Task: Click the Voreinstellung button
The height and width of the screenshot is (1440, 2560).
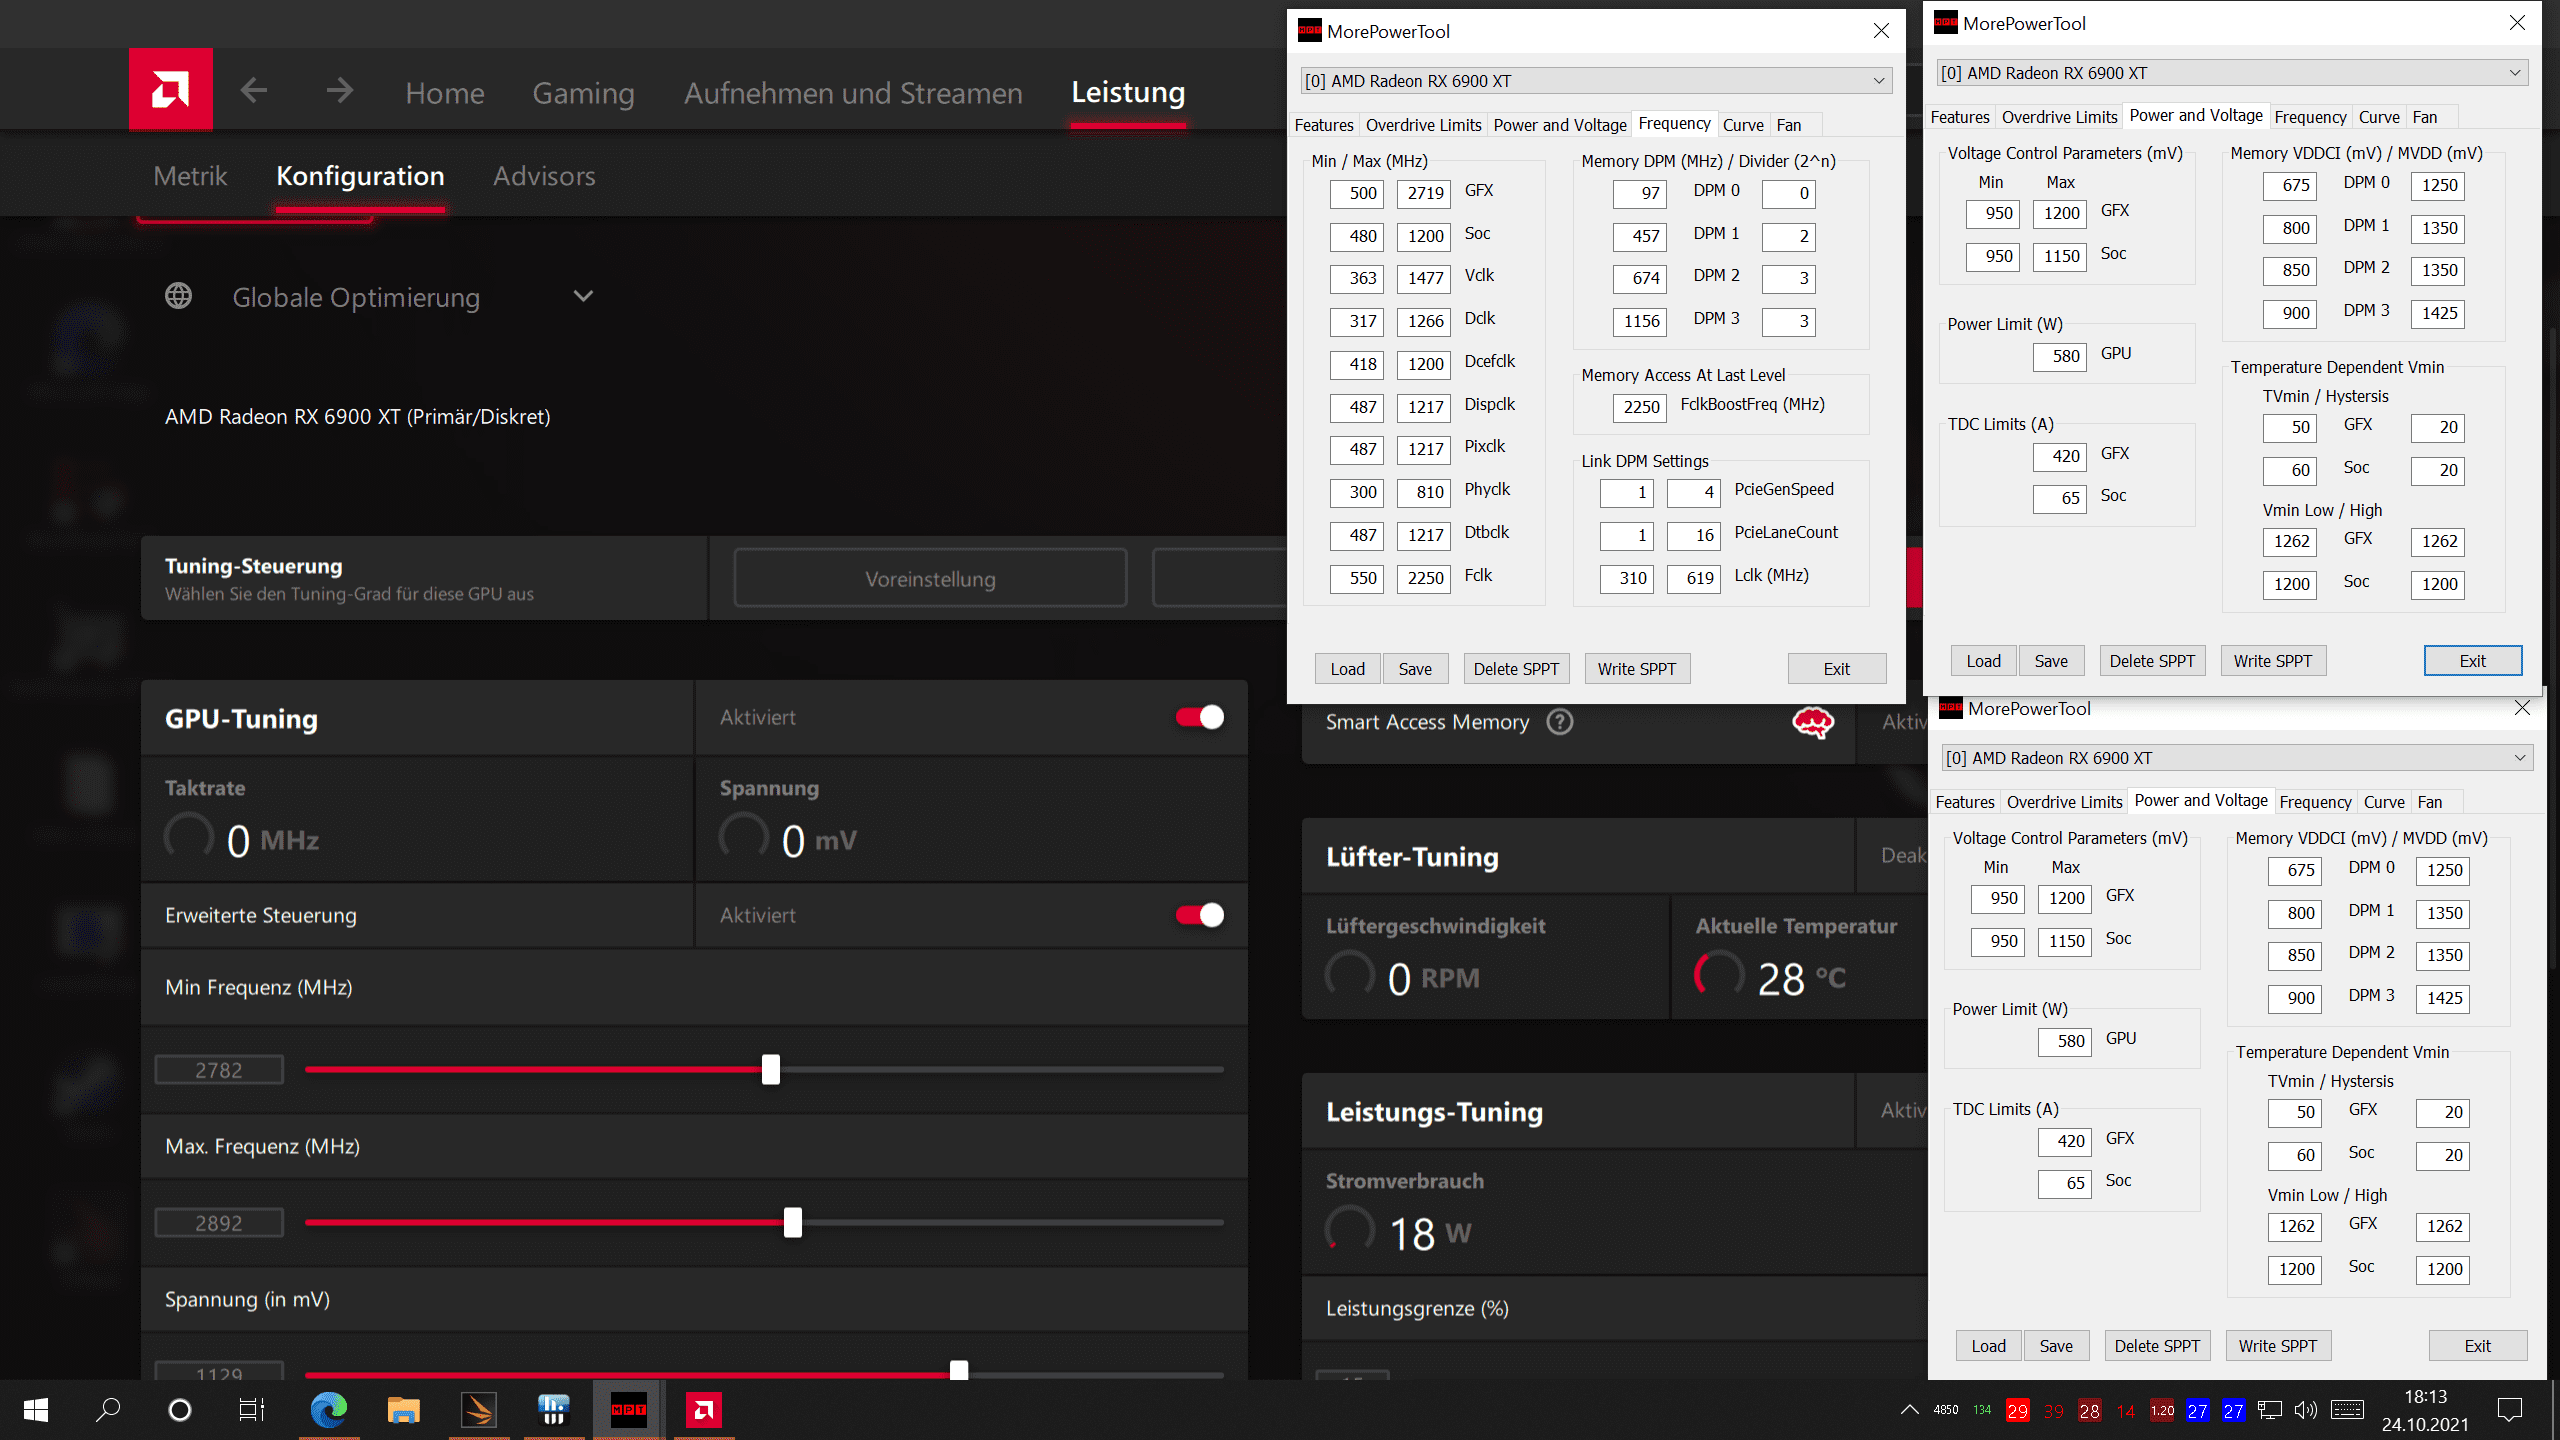Action: pos(930,578)
